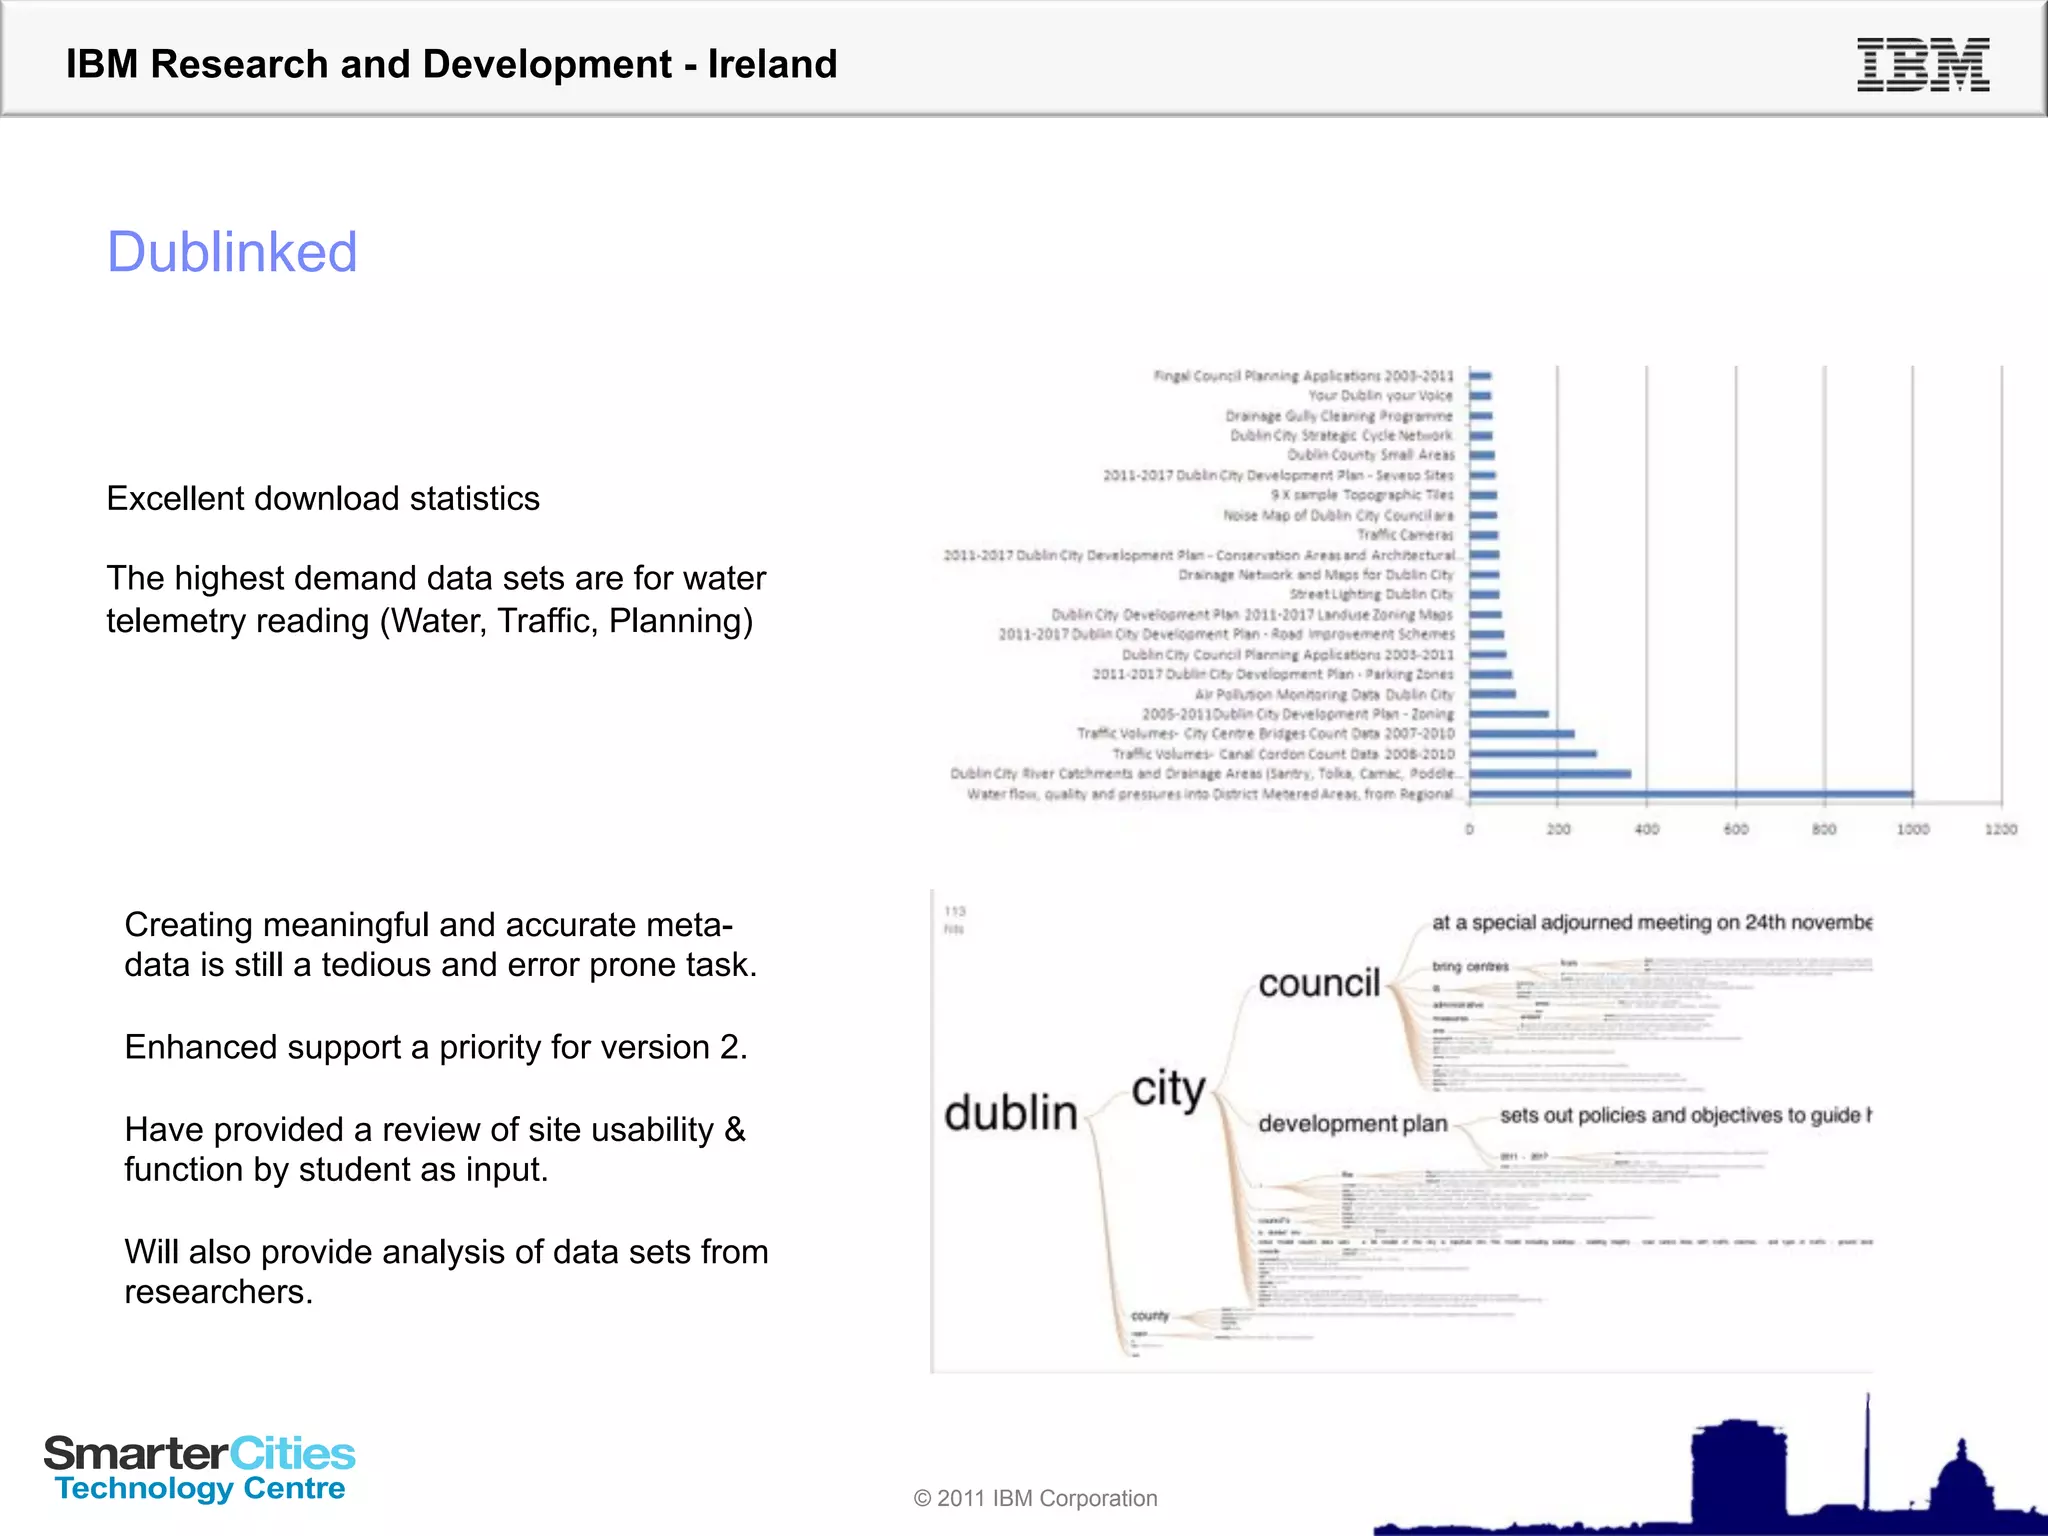
Task: Click 'Have provided a review of site usability' paragraph
Action: point(435,1149)
